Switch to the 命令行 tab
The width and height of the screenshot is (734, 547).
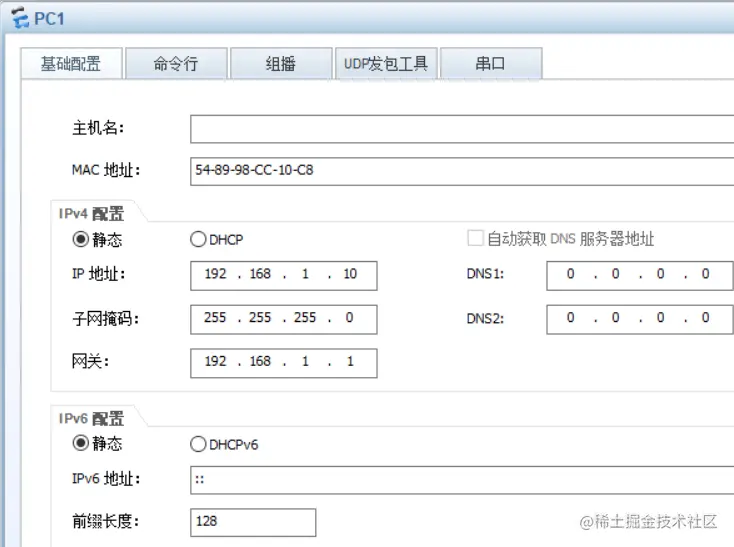[x=176, y=63]
